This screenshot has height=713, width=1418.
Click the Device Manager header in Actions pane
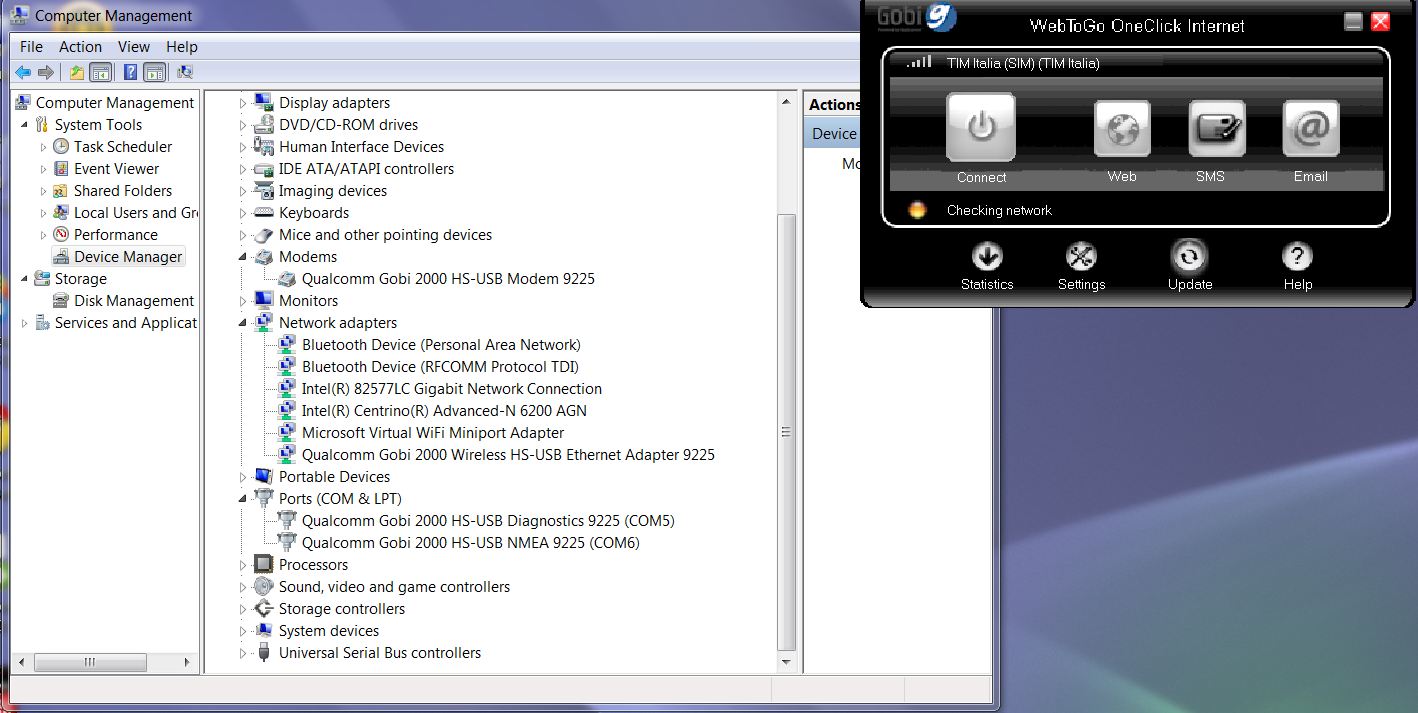coord(834,134)
